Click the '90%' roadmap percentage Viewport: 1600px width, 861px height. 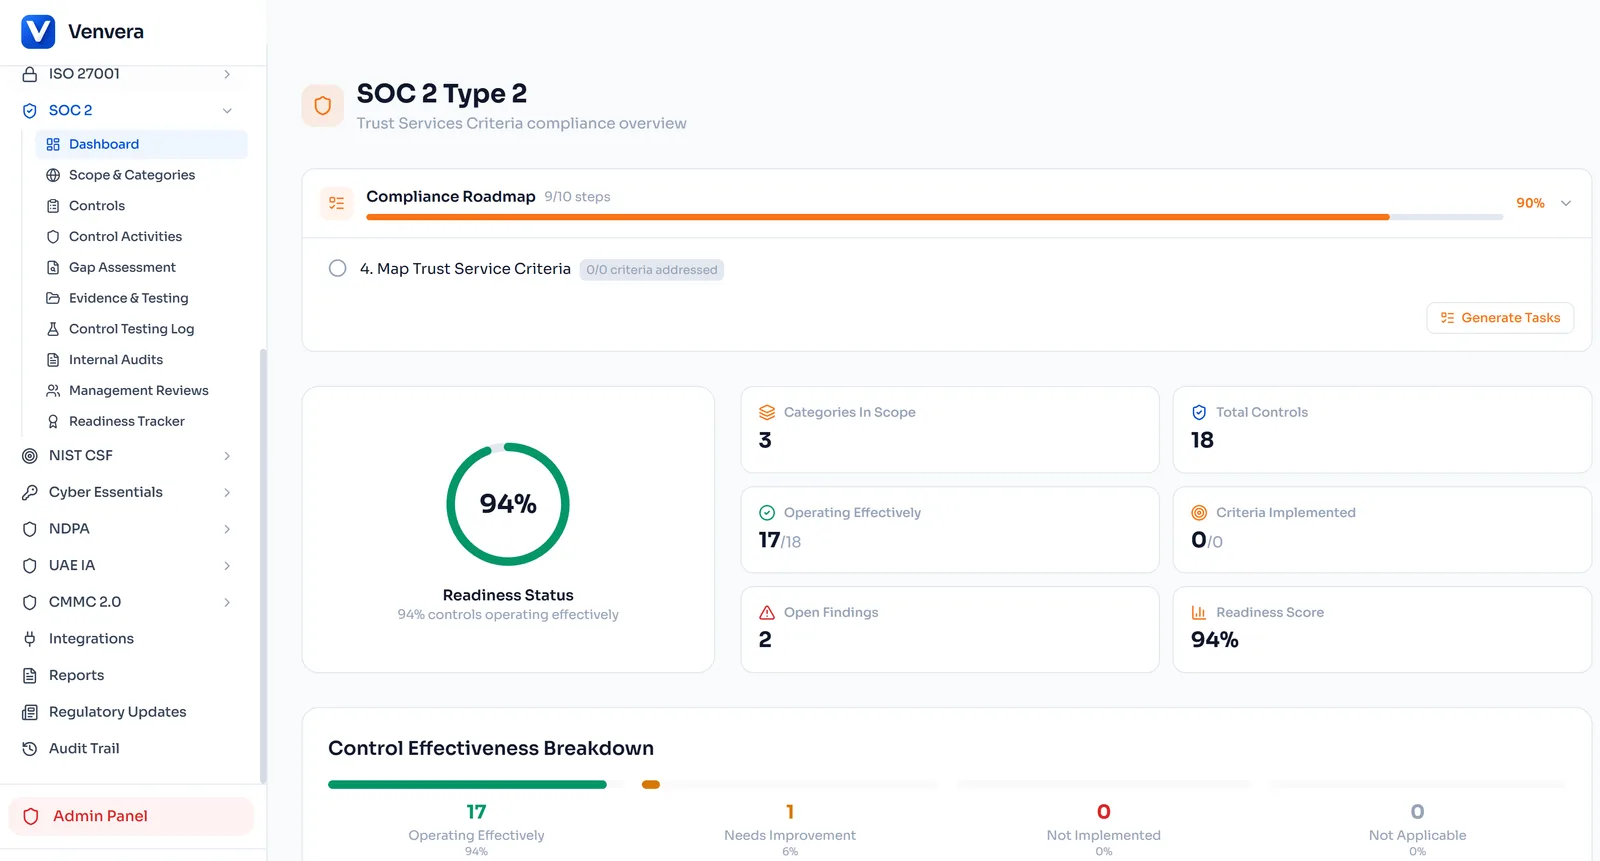point(1530,203)
